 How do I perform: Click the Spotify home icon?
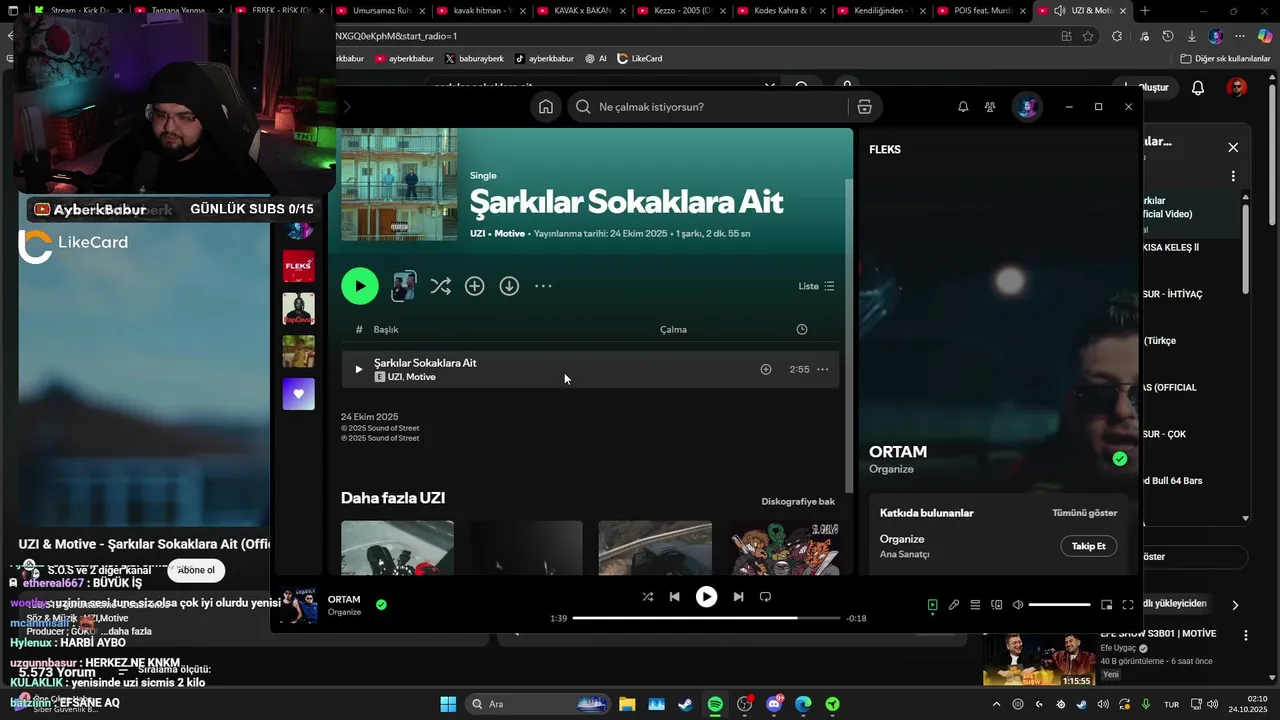[x=546, y=107]
